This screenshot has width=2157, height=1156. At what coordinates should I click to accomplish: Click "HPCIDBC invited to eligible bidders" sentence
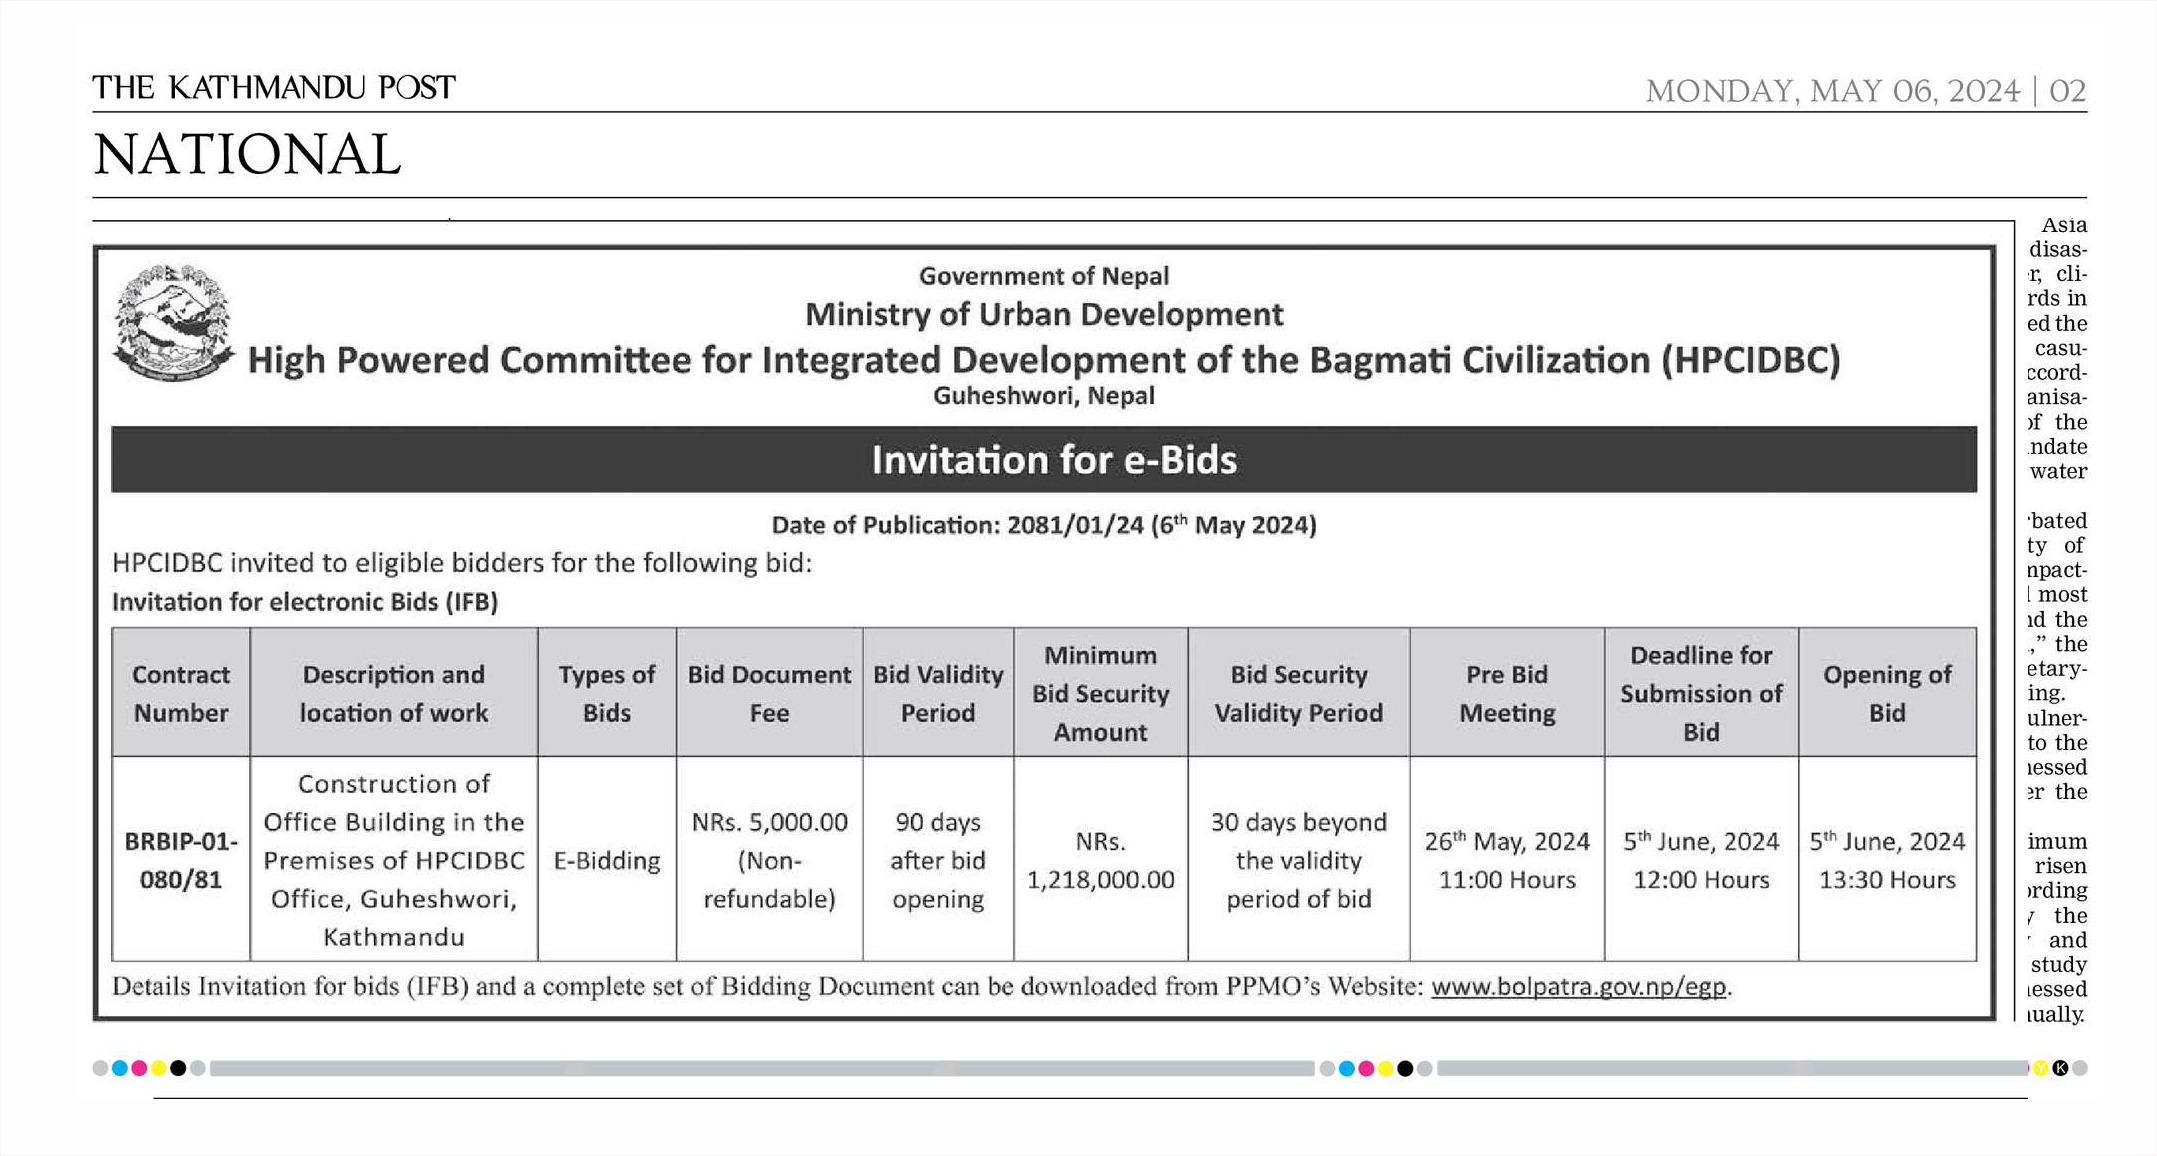462,563
